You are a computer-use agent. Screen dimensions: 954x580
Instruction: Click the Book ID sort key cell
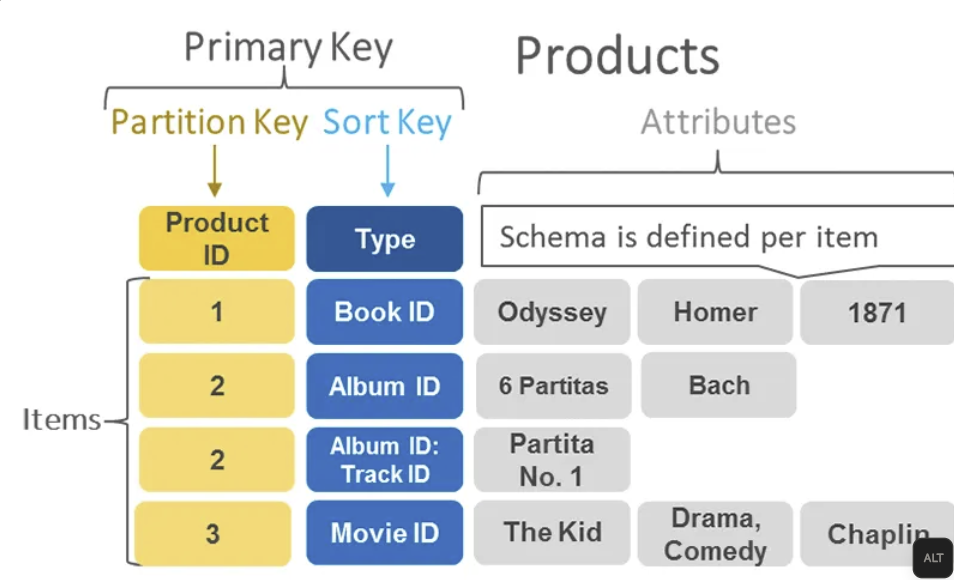coord(384,312)
